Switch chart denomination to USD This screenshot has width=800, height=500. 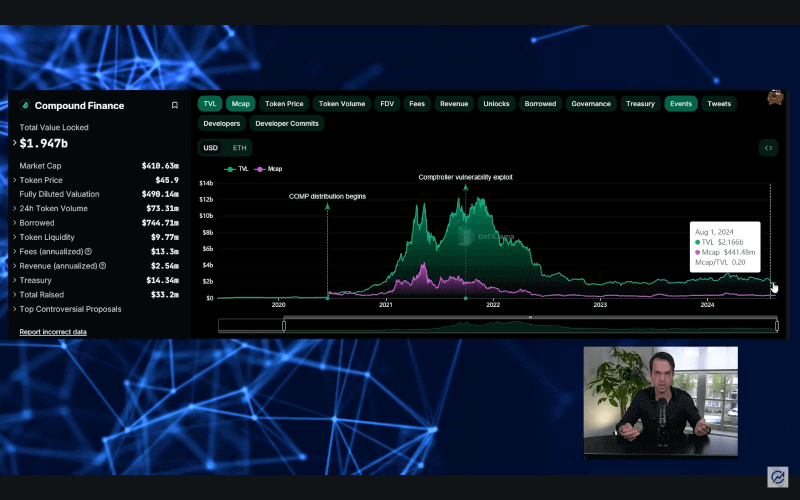point(211,148)
